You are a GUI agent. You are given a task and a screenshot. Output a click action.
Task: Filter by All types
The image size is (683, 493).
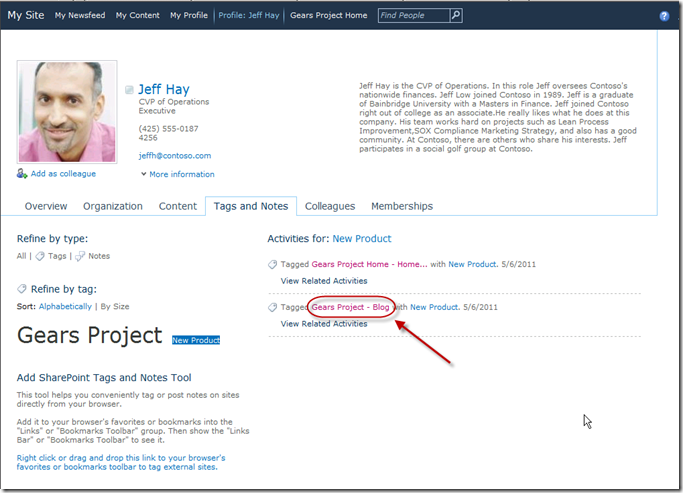pyautogui.click(x=21, y=256)
